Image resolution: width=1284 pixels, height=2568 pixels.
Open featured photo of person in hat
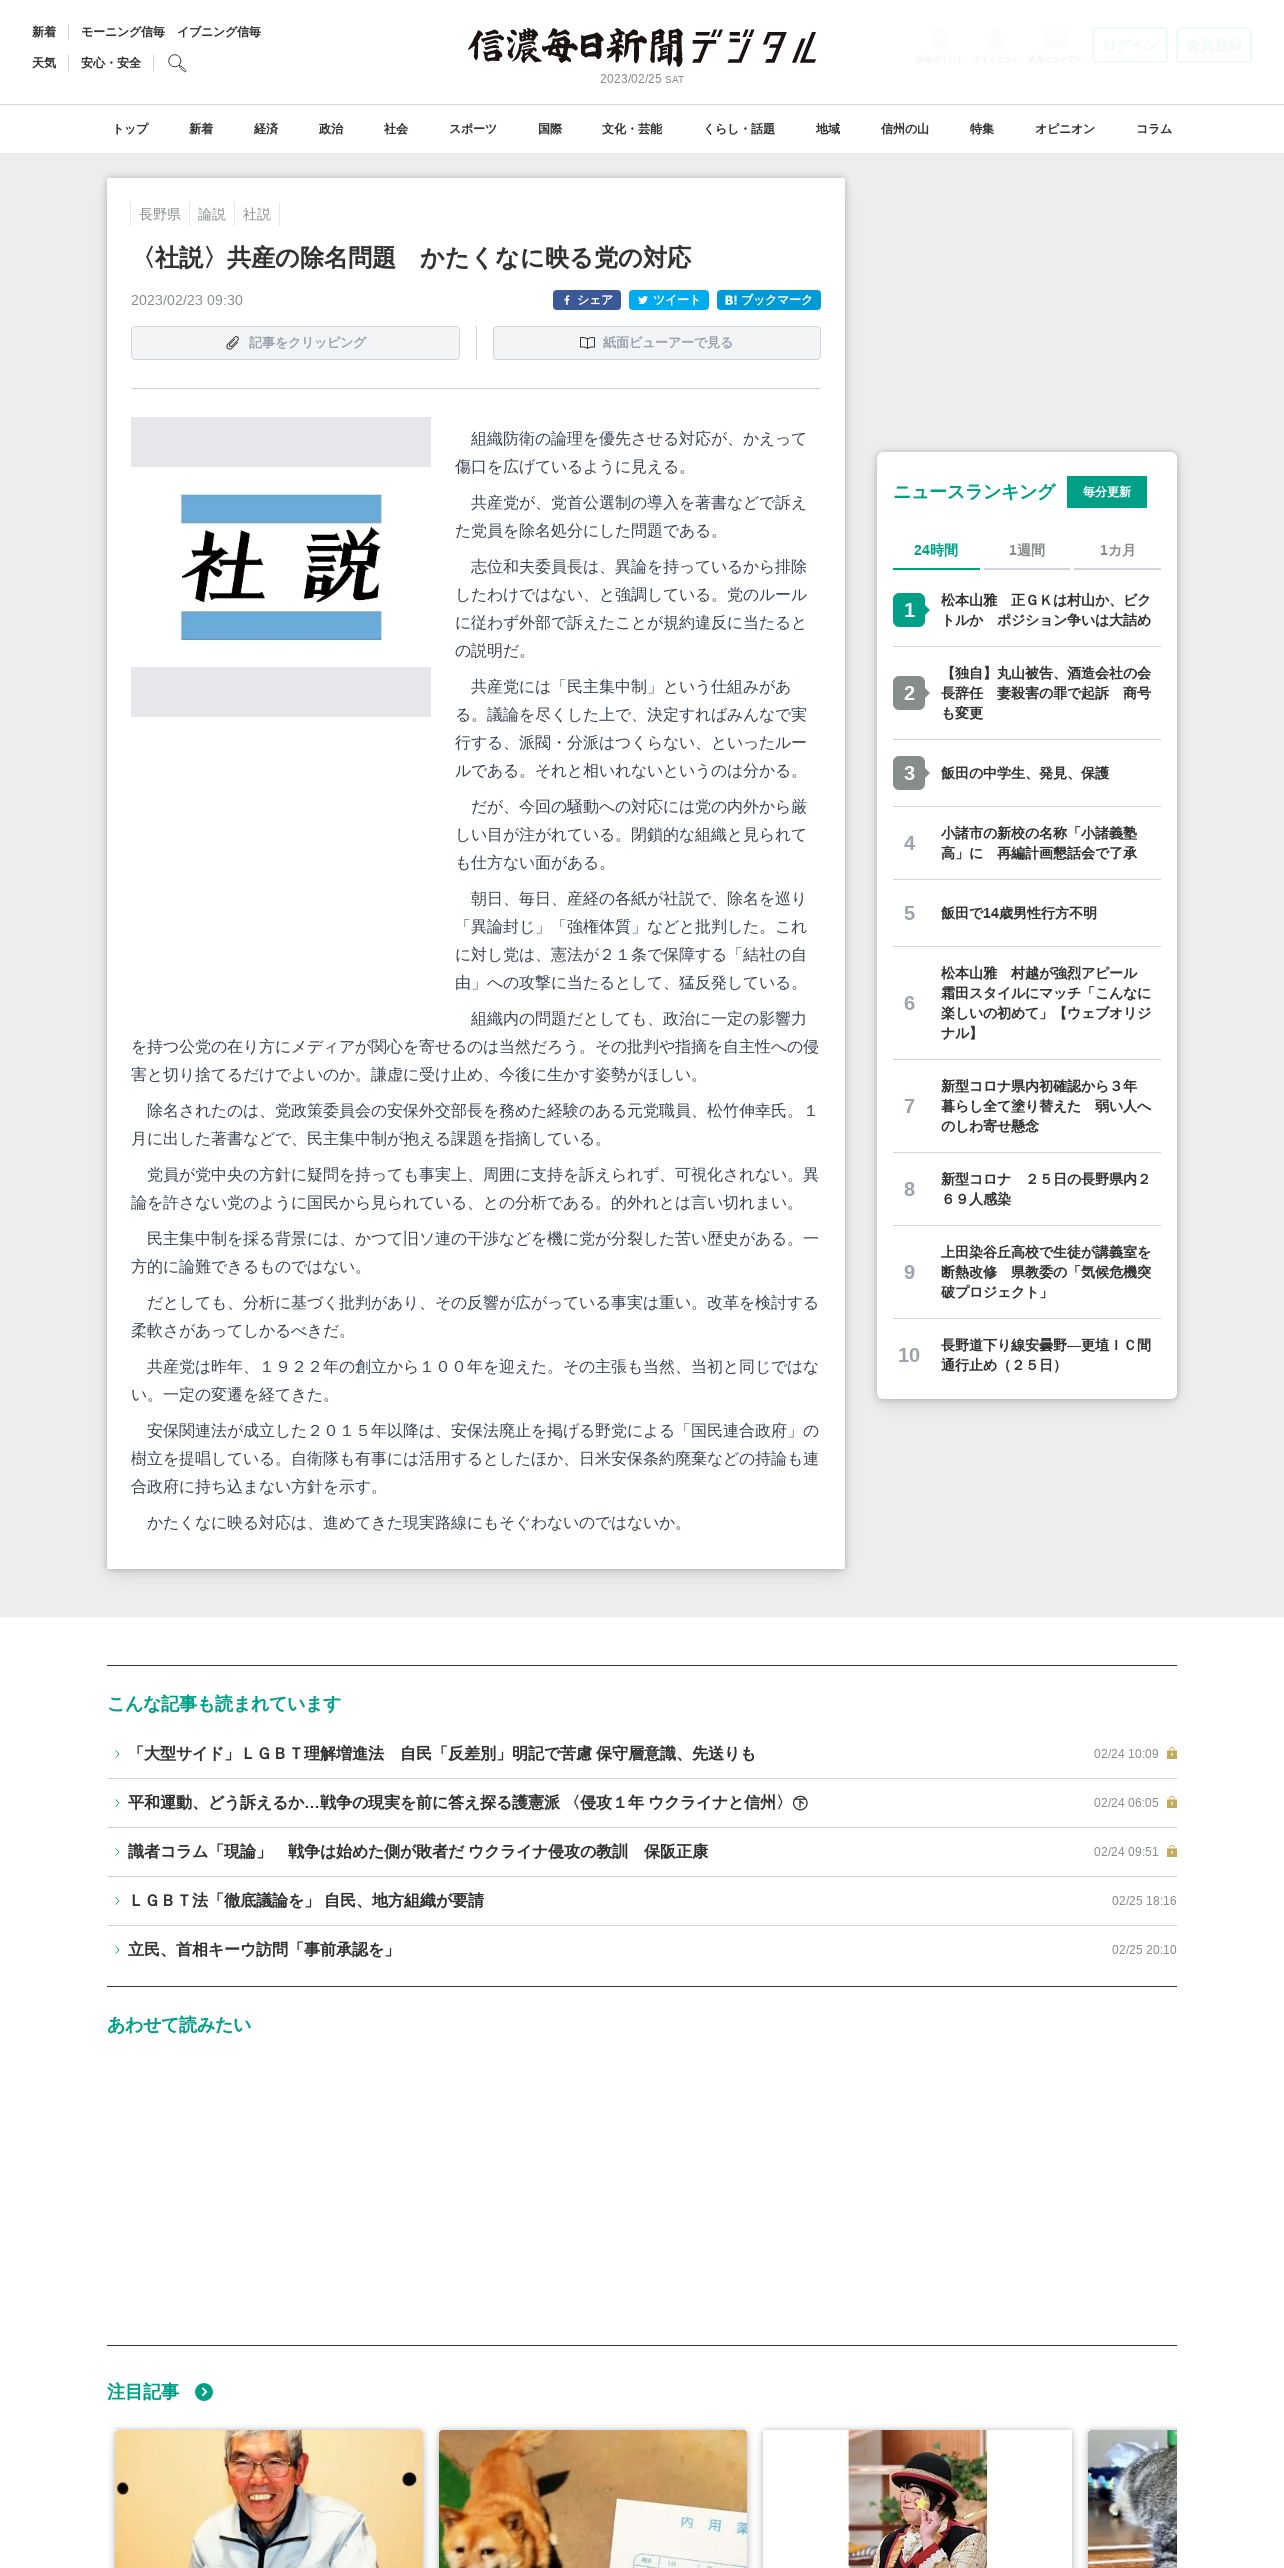point(917,2498)
